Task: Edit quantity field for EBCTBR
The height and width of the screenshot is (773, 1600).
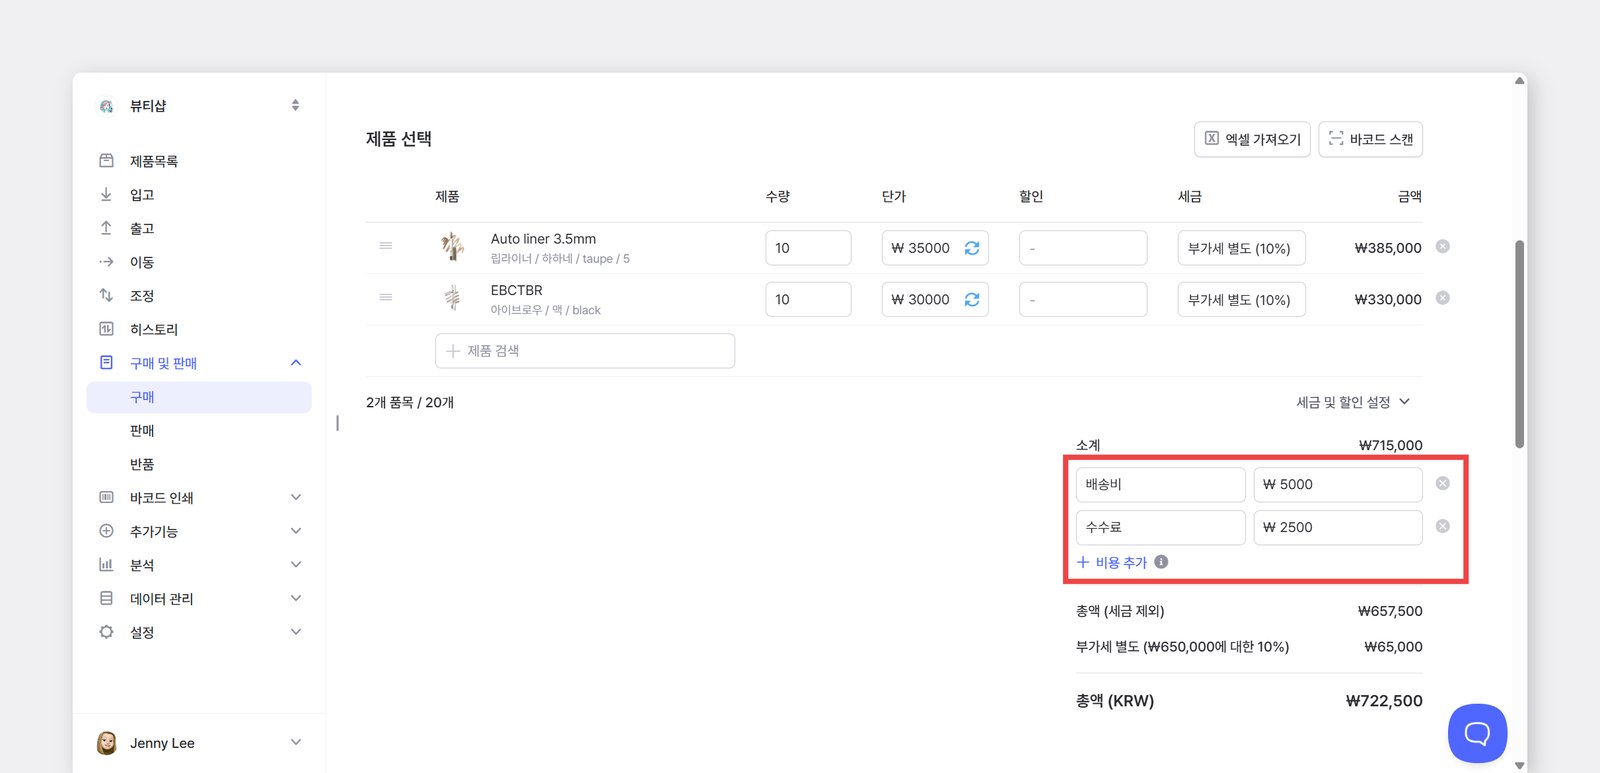Action: (x=808, y=299)
